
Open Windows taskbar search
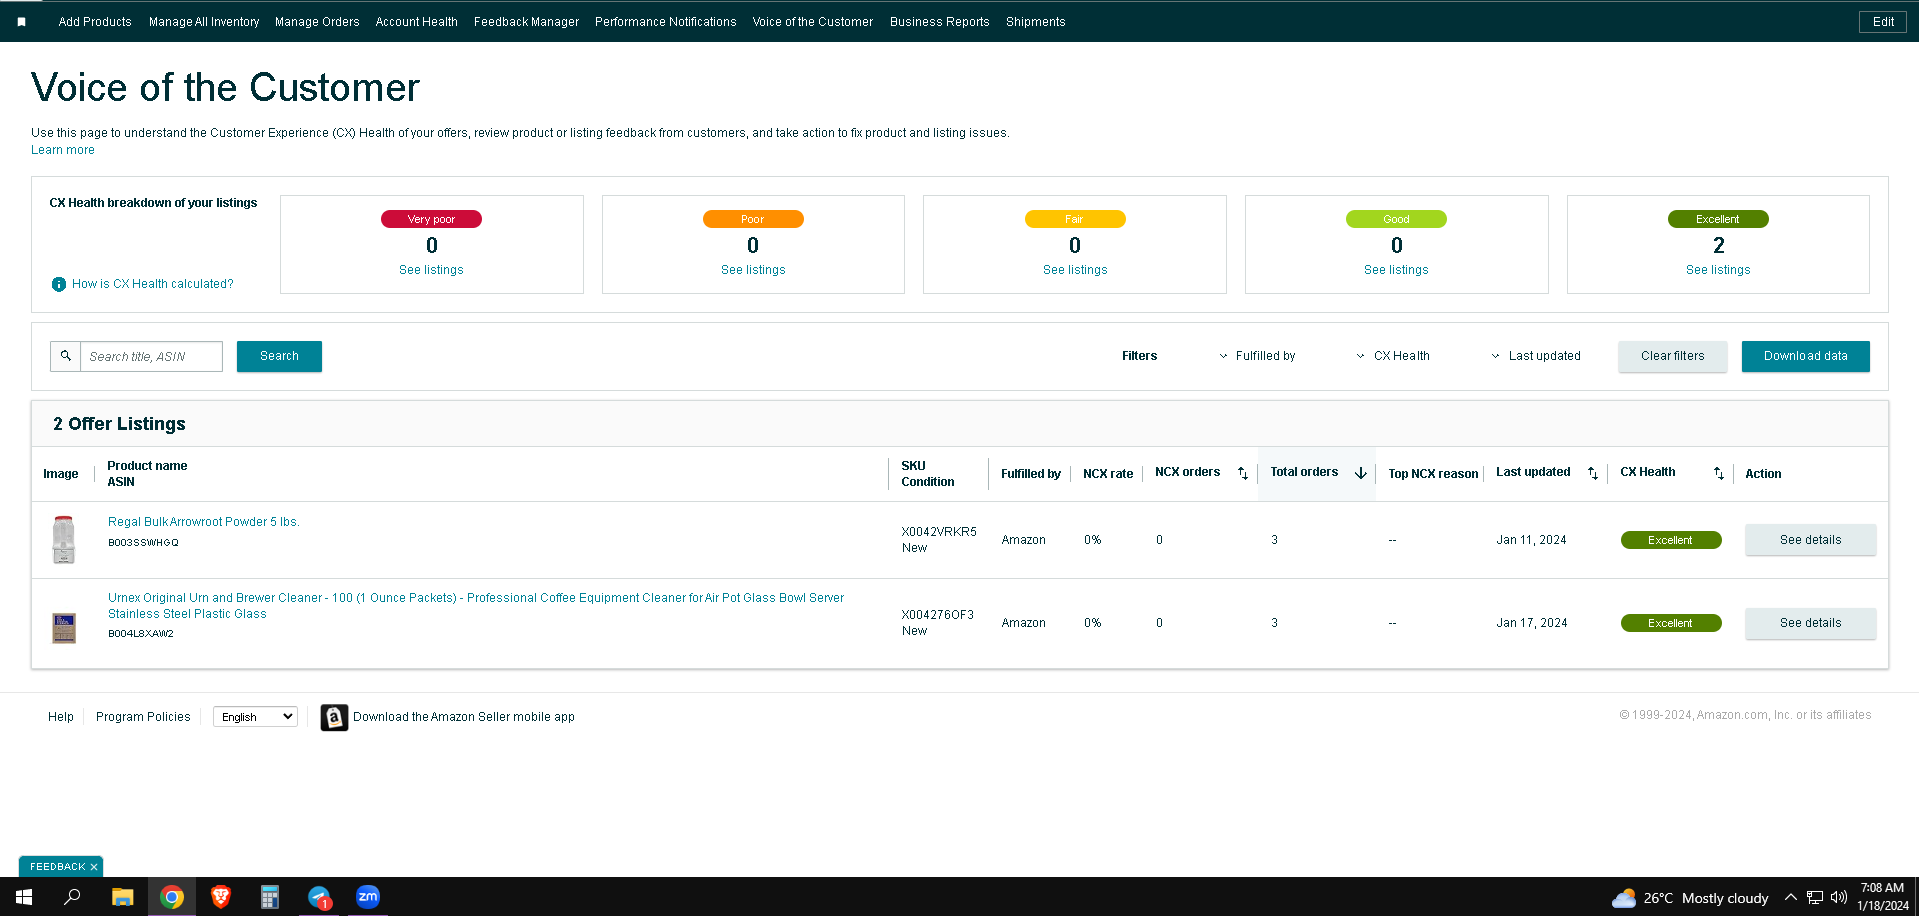72,897
